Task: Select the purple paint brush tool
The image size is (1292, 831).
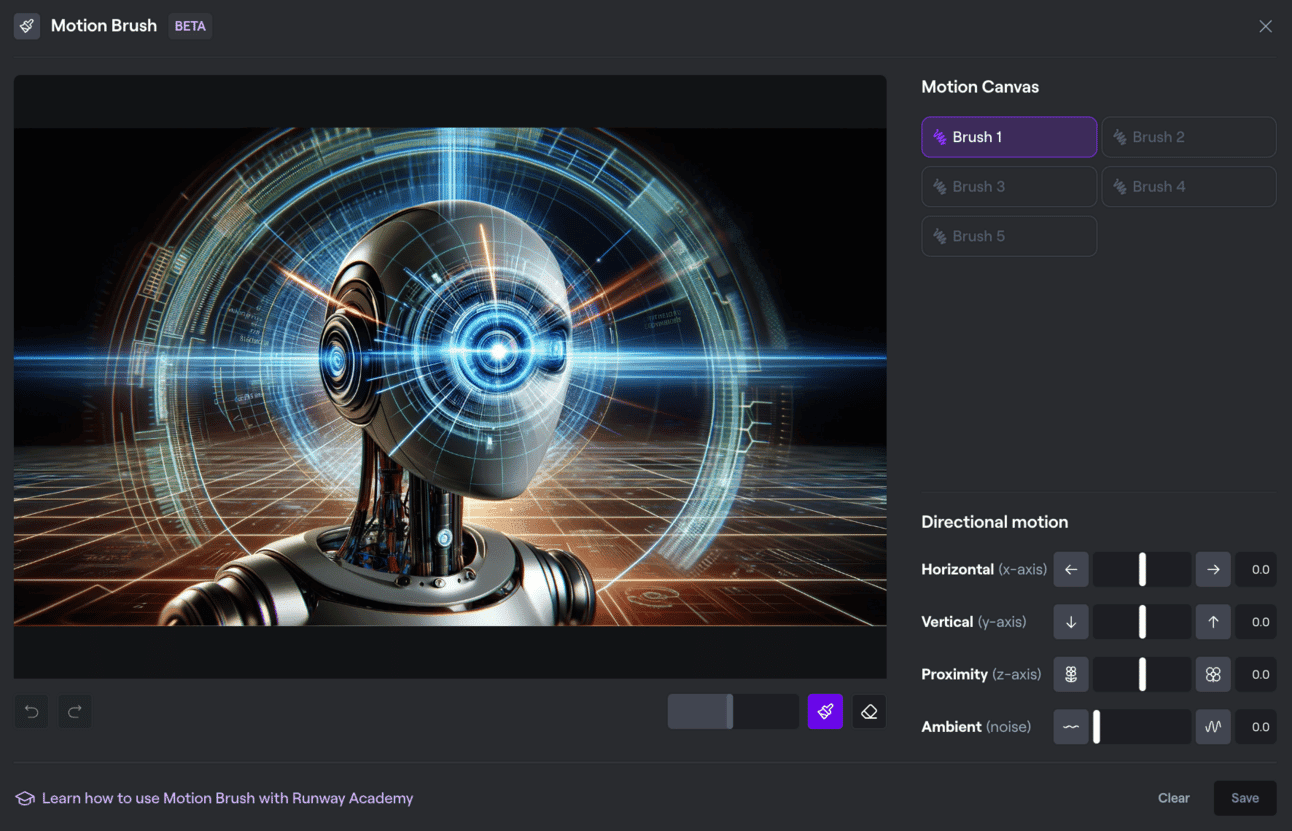Action: click(825, 712)
